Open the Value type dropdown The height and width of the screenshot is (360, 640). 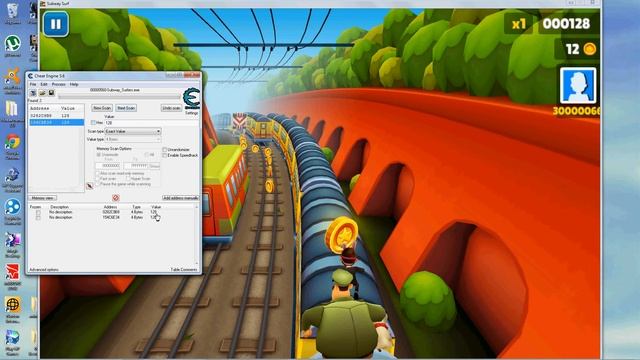tap(133, 140)
